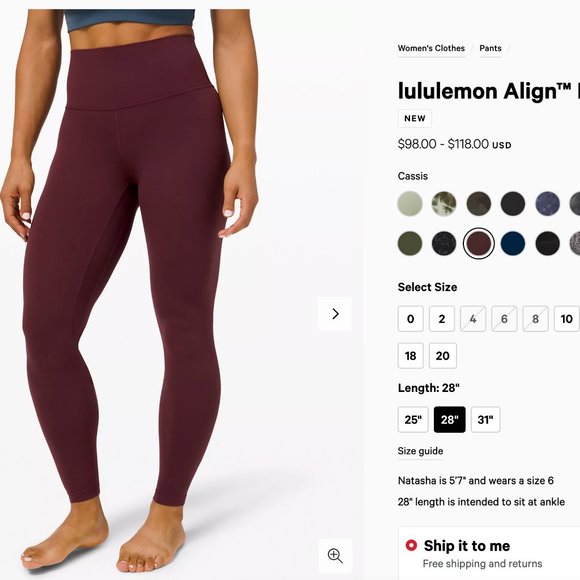Open the Pants breadcrumb link
Viewport: 580px width, 580px height.
click(490, 48)
